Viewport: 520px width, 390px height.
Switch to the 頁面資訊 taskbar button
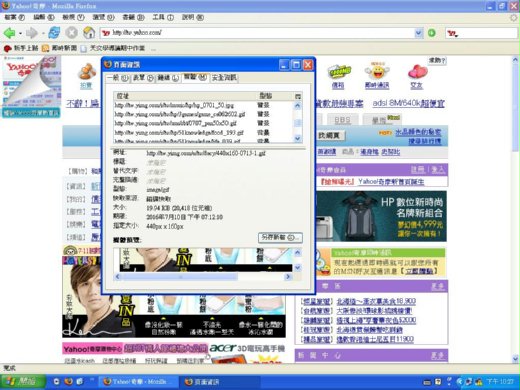220,382
